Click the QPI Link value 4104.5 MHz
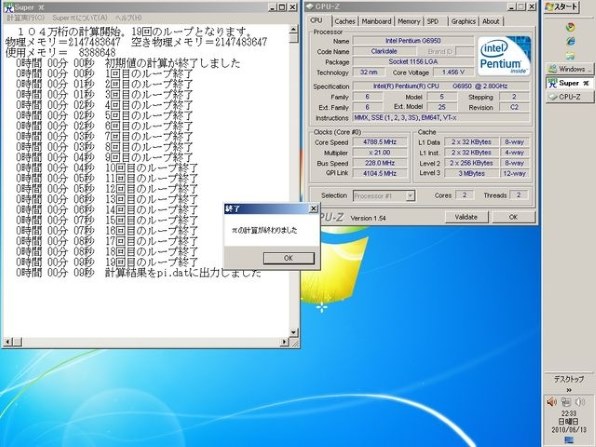This screenshot has width=596, height=447. (380, 173)
